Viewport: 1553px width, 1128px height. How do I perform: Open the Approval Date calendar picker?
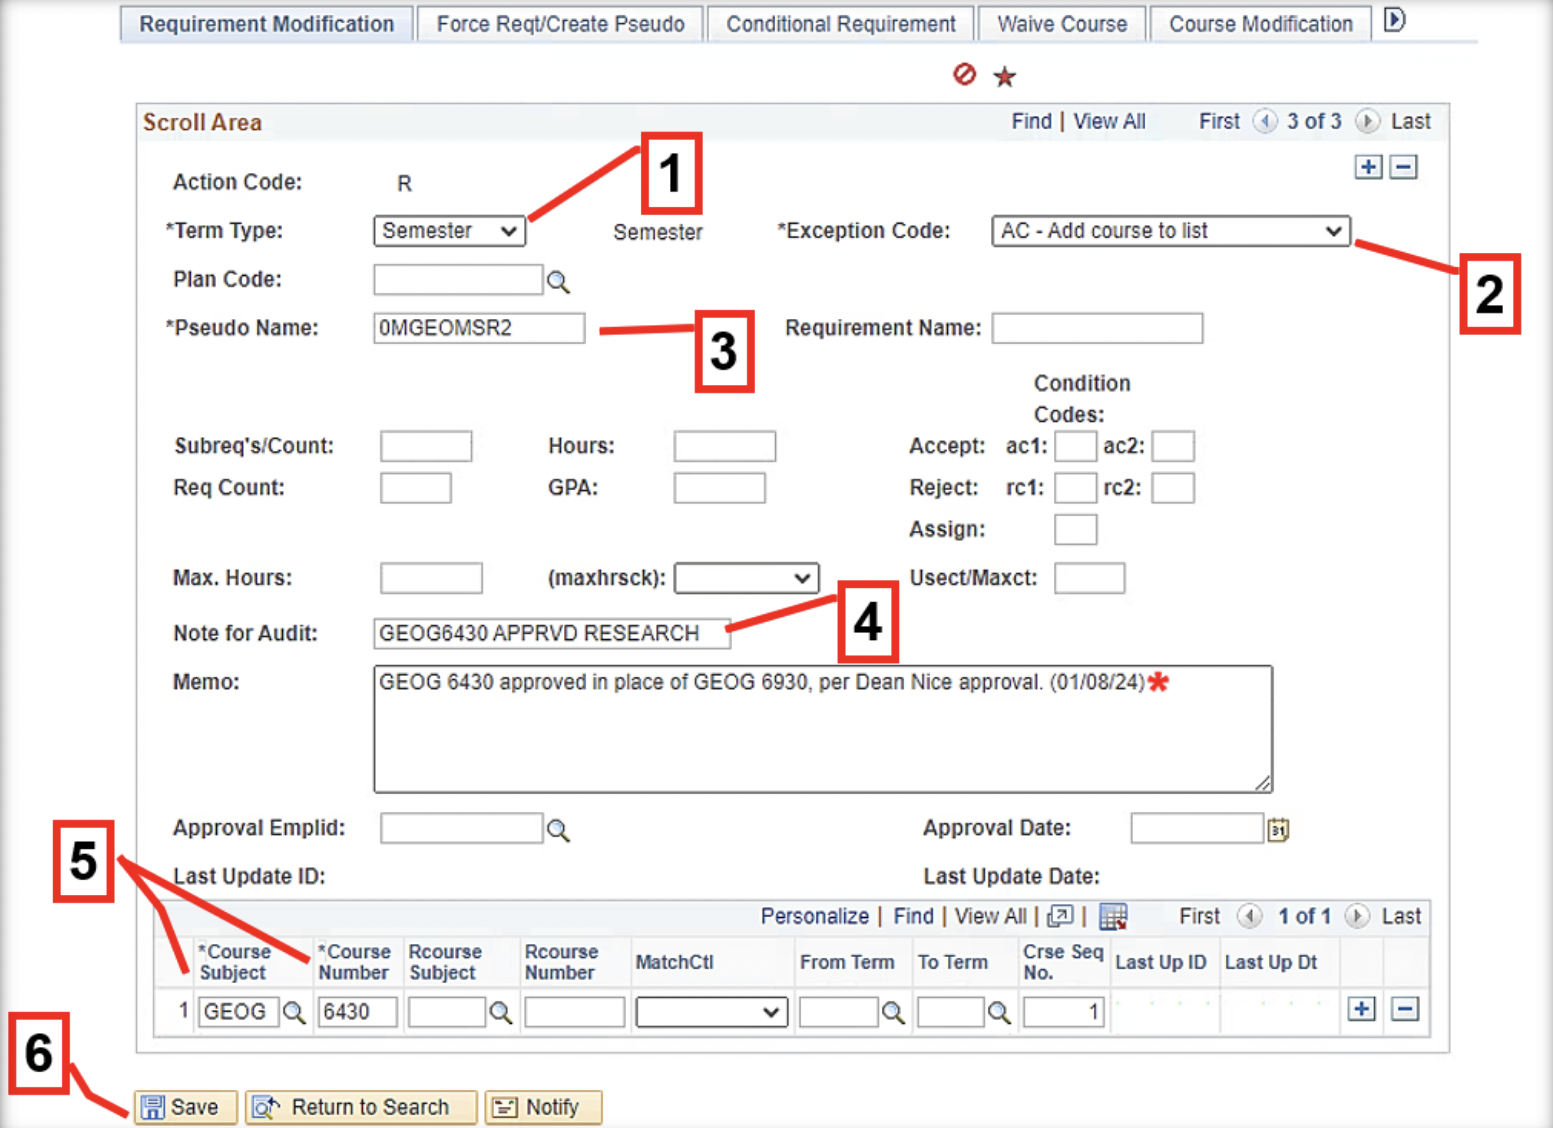(x=1278, y=830)
